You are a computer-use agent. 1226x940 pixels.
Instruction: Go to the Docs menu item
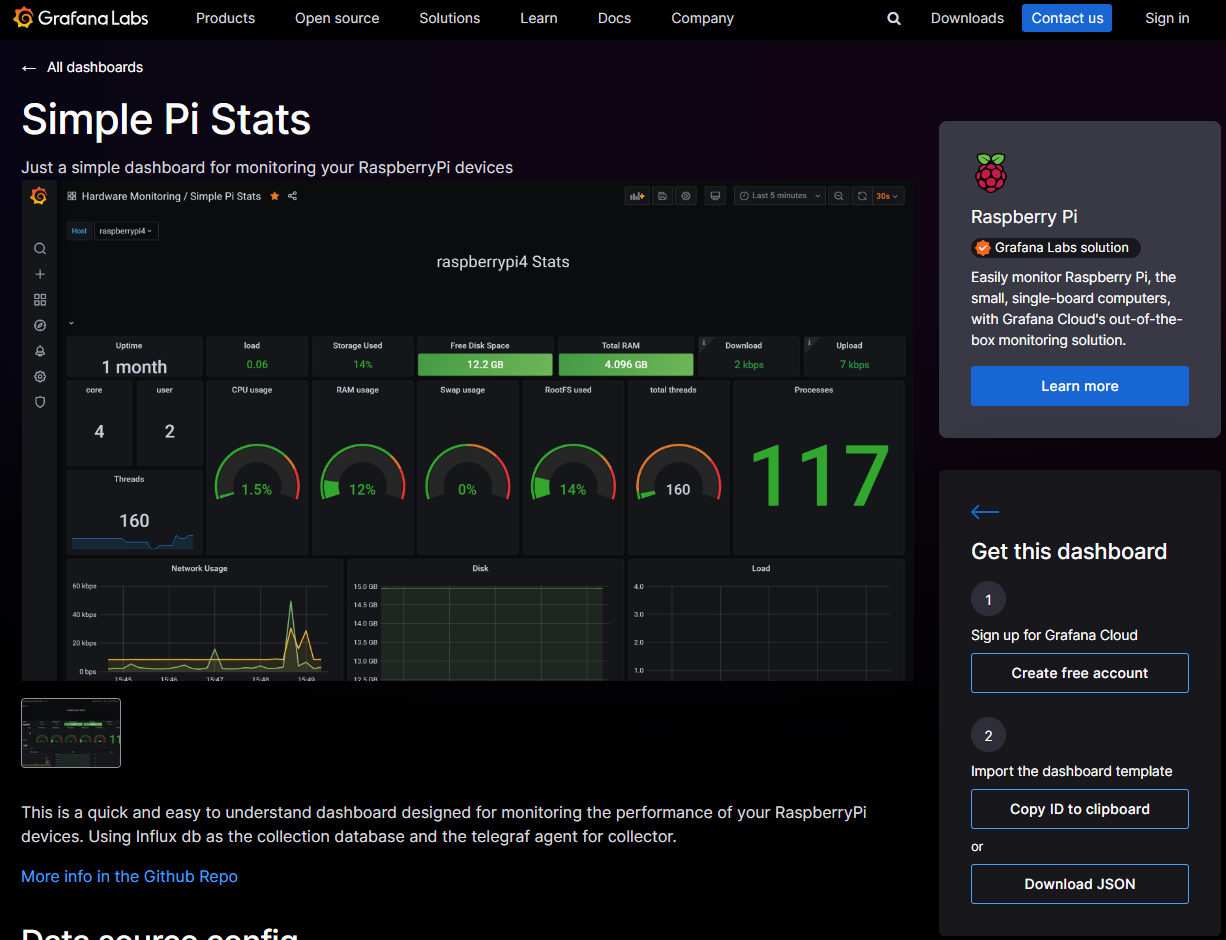pyautogui.click(x=614, y=18)
